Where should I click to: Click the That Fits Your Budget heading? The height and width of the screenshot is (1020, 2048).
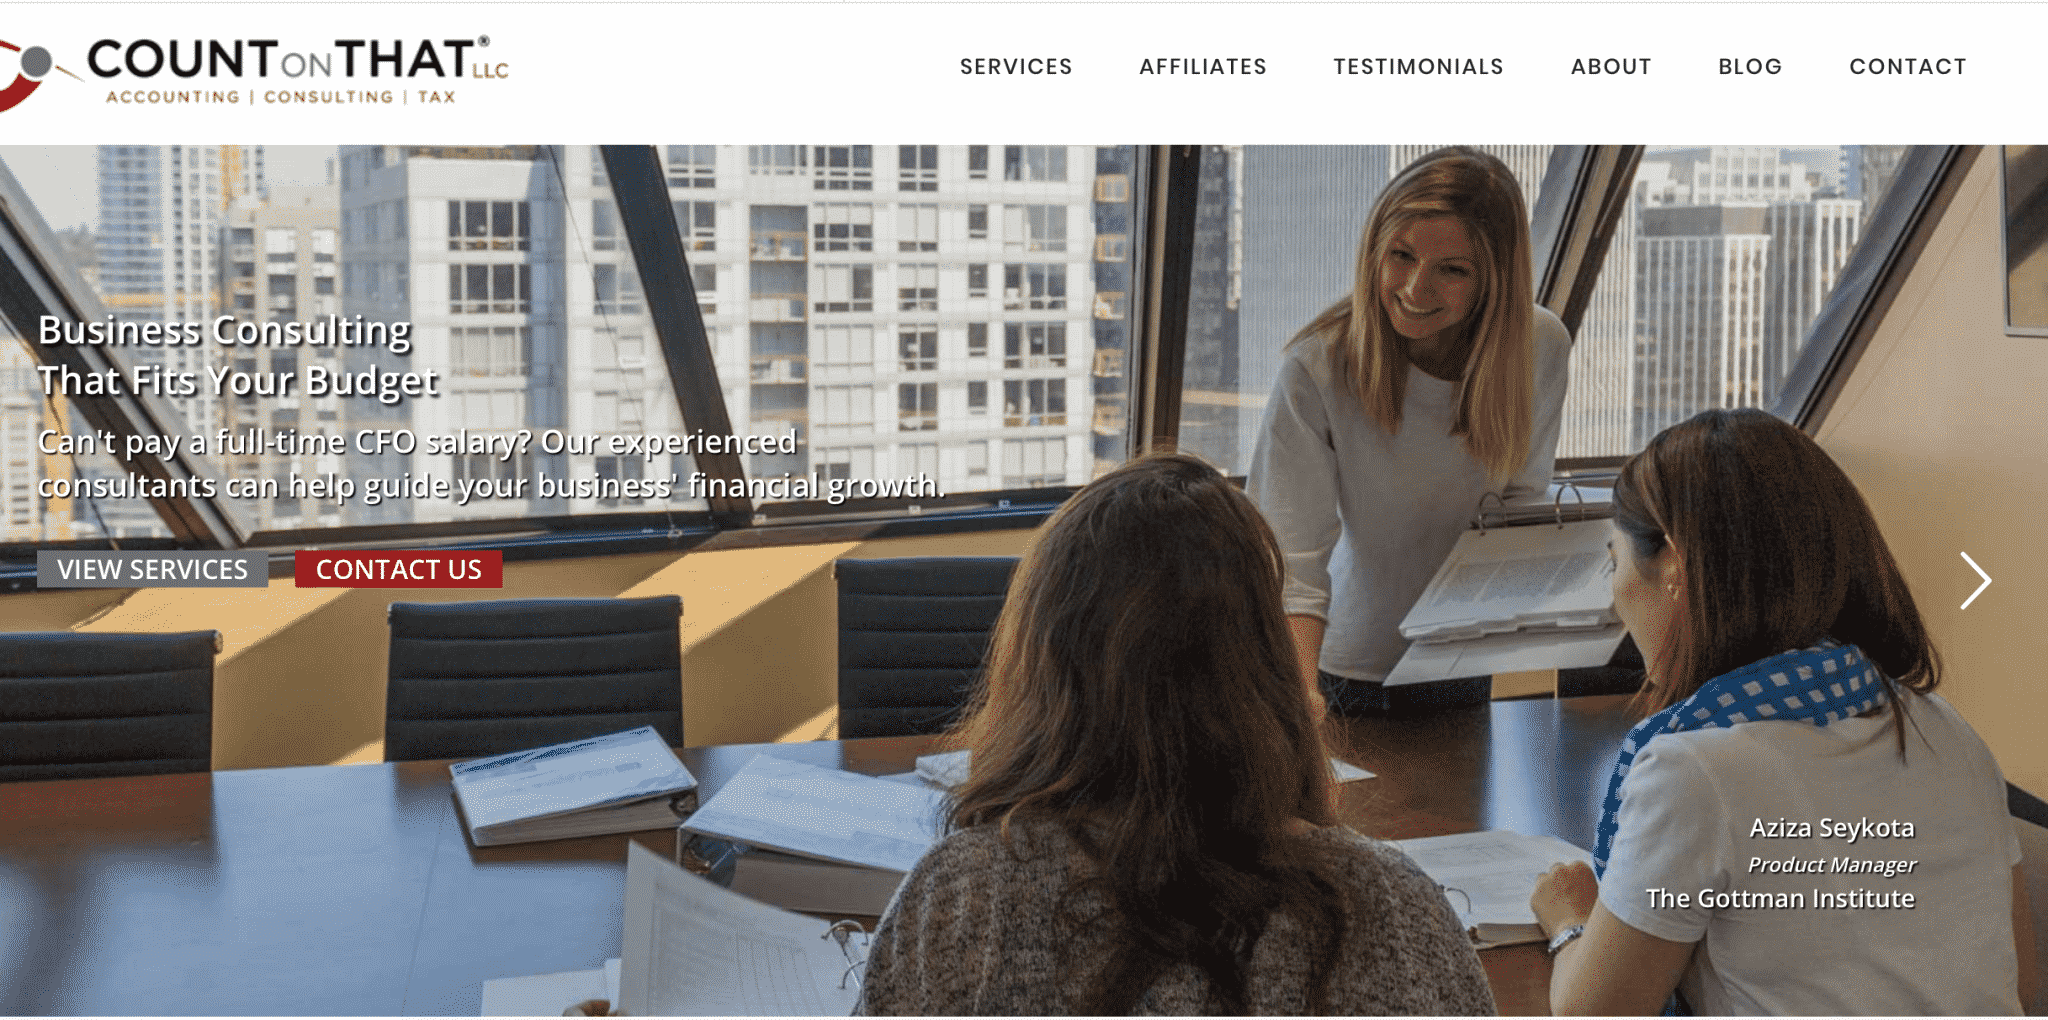pyautogui.click(x=238, y=381)
